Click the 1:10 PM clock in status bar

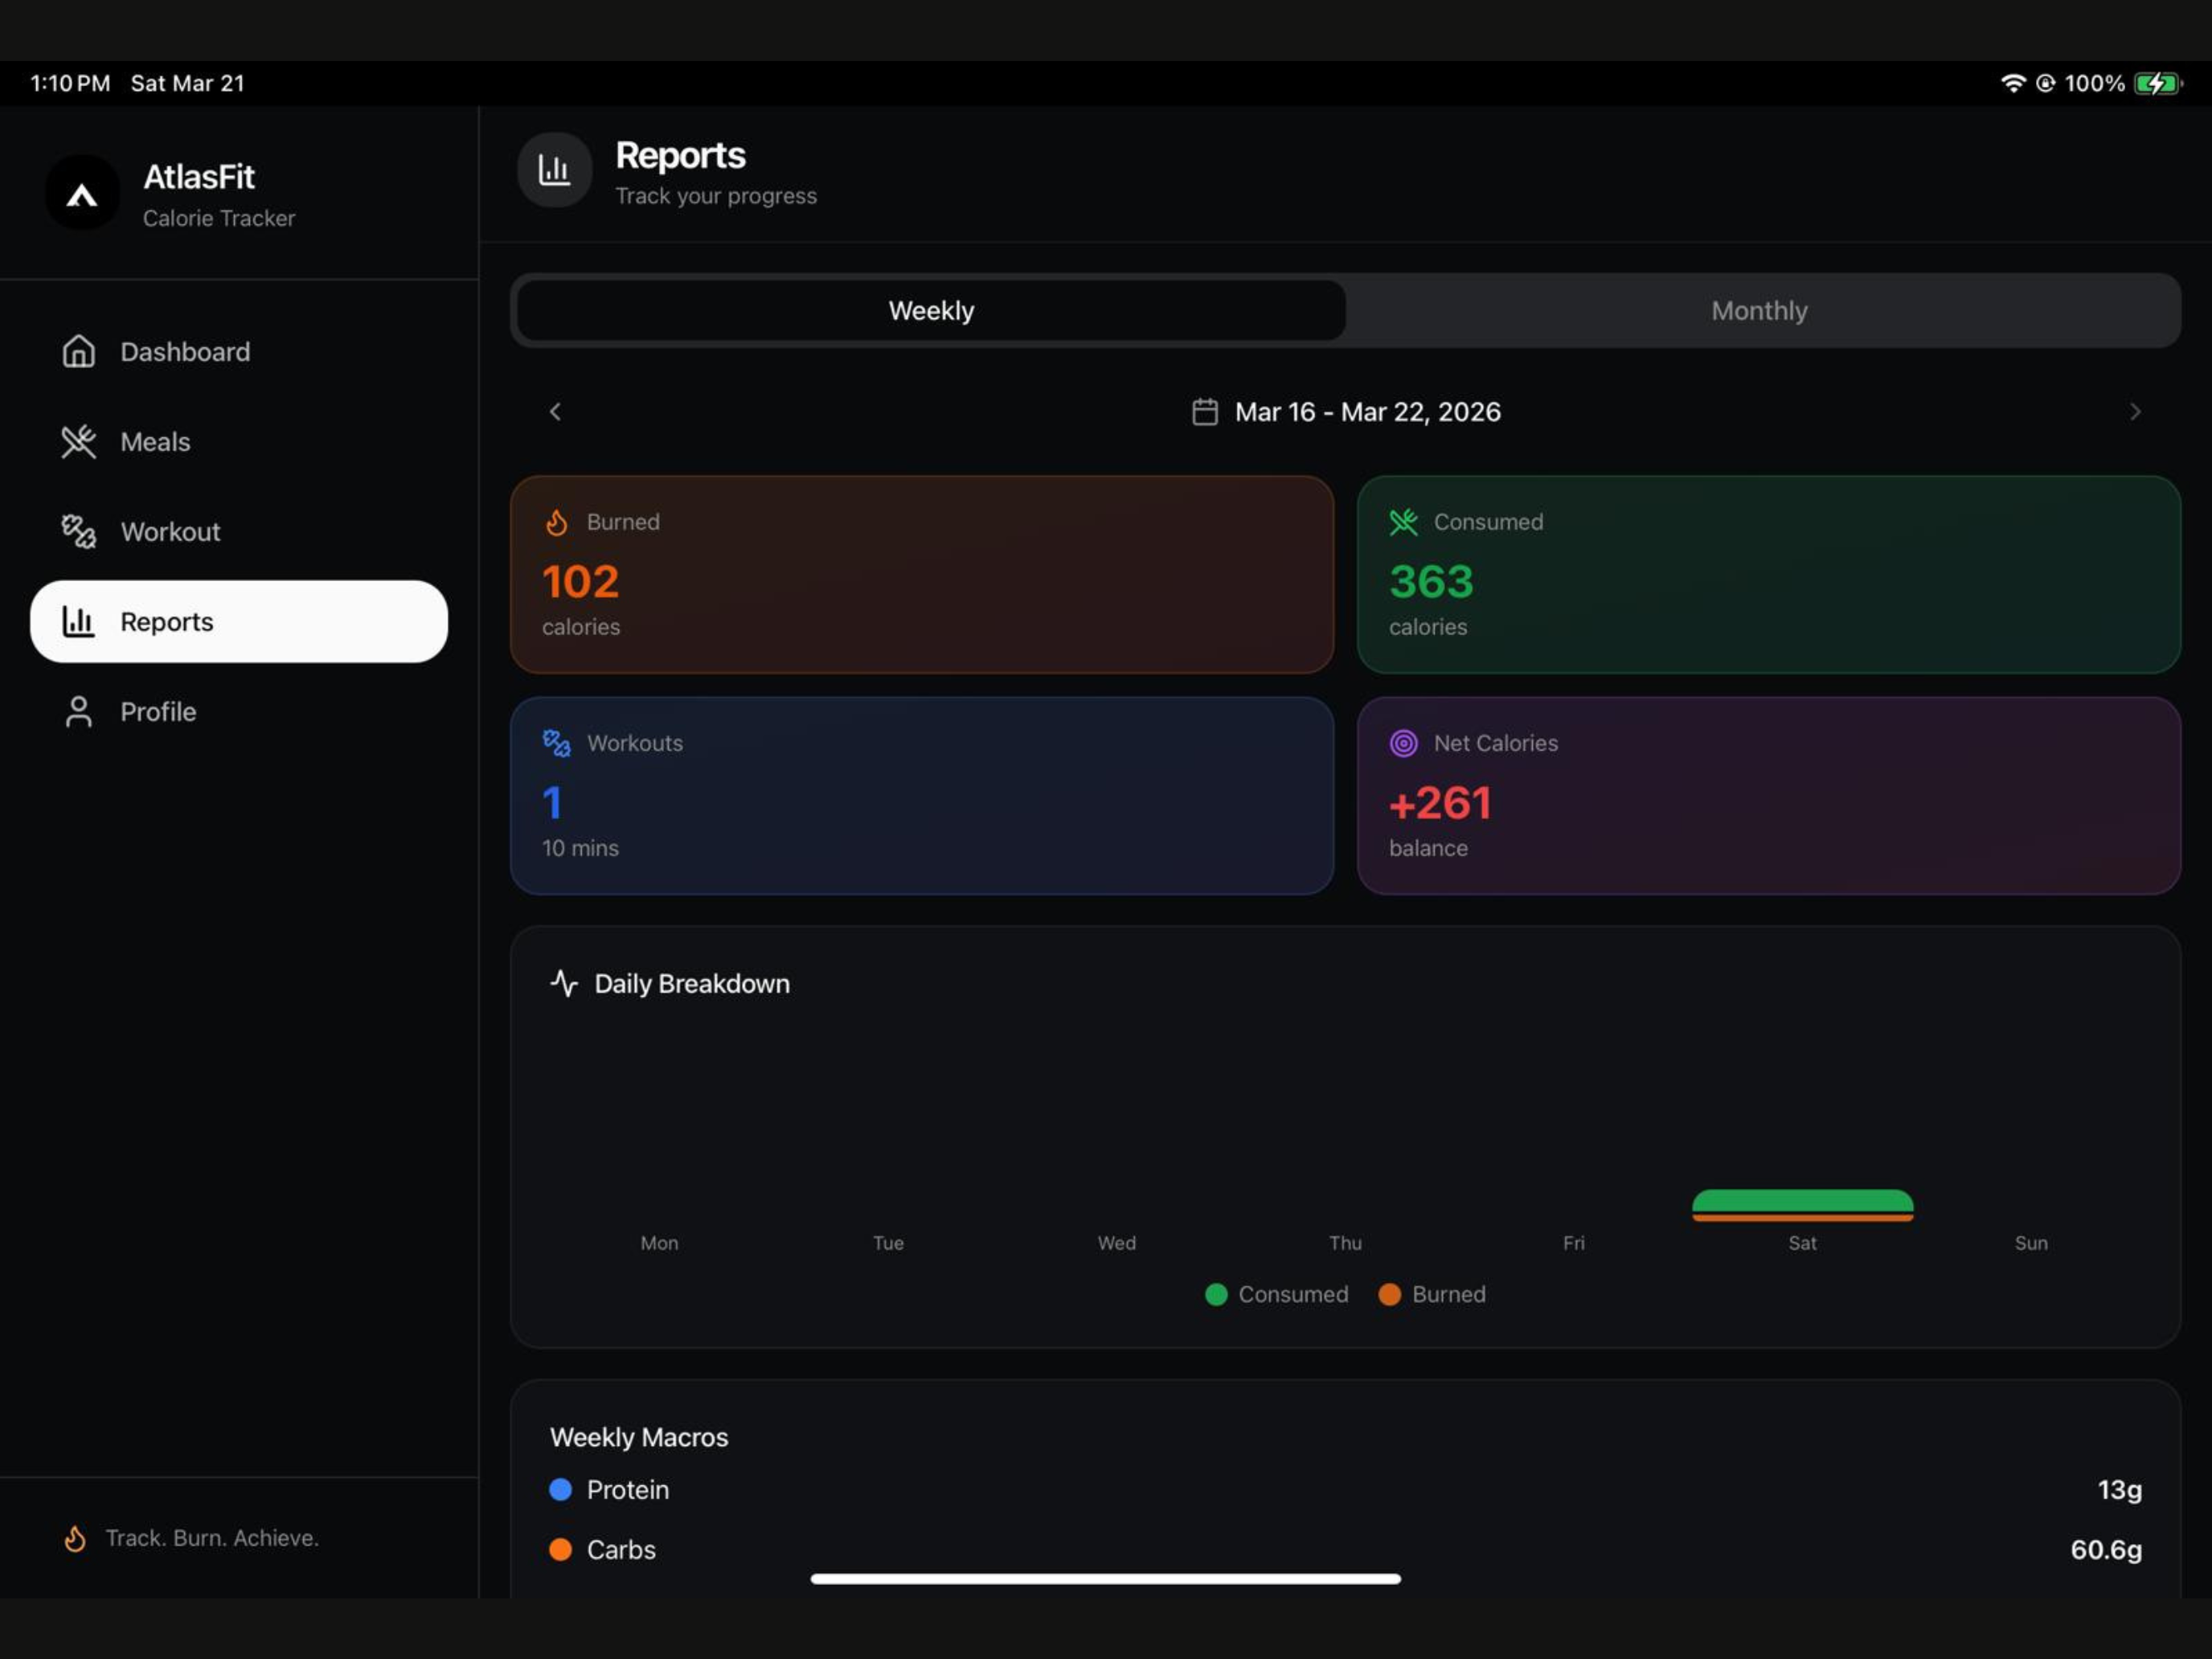pos(70,83)
